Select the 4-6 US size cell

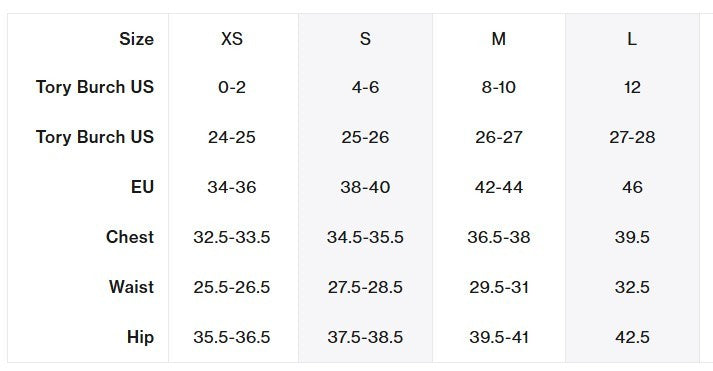(x=365, y=87)
